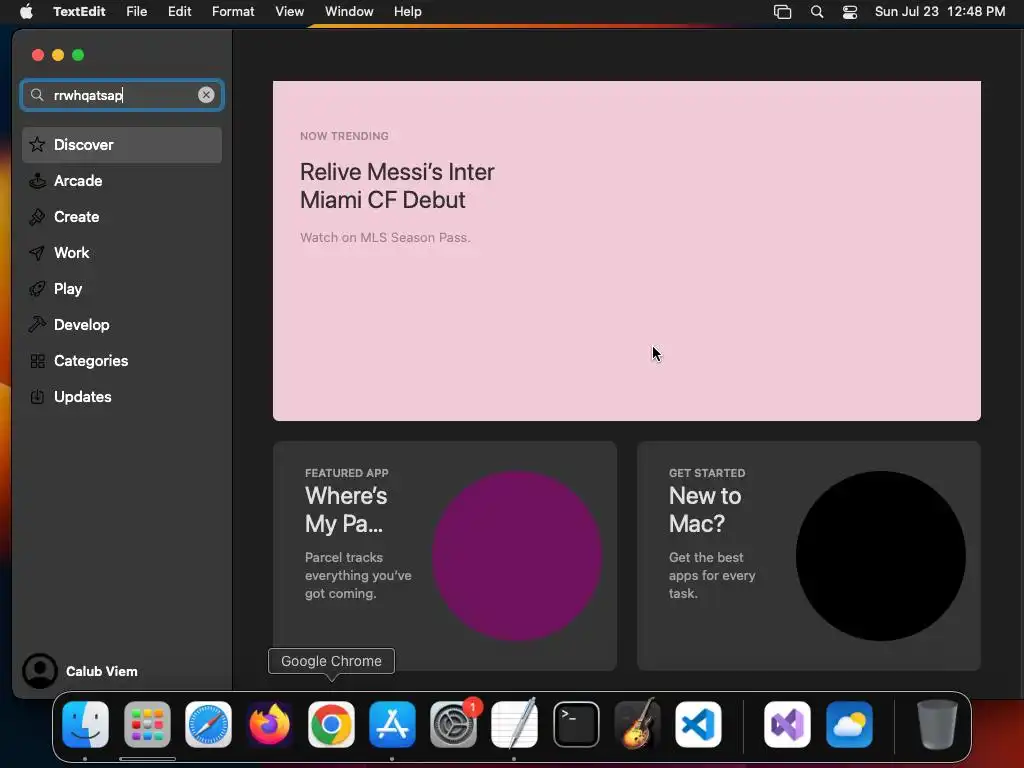Screen dimensions: 1024x768
Task: Go to the Categories label in the sidebar
Action: pos(91,360)
